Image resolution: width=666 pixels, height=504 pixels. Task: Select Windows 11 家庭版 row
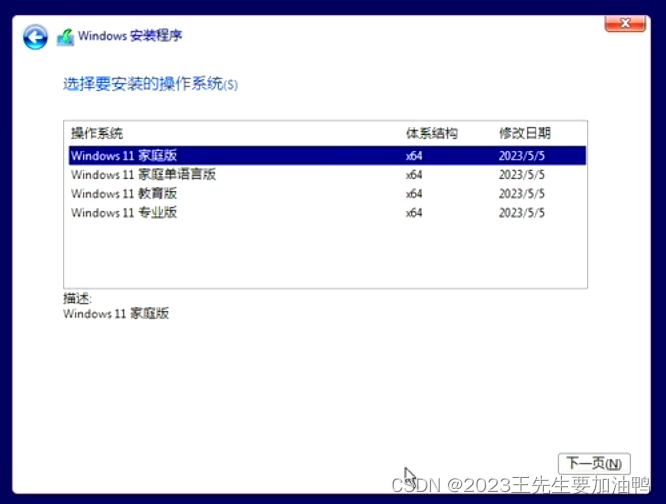(327, 155)
